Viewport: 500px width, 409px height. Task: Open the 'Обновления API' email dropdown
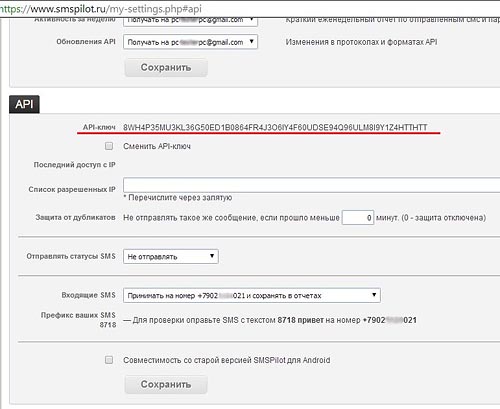190,42
